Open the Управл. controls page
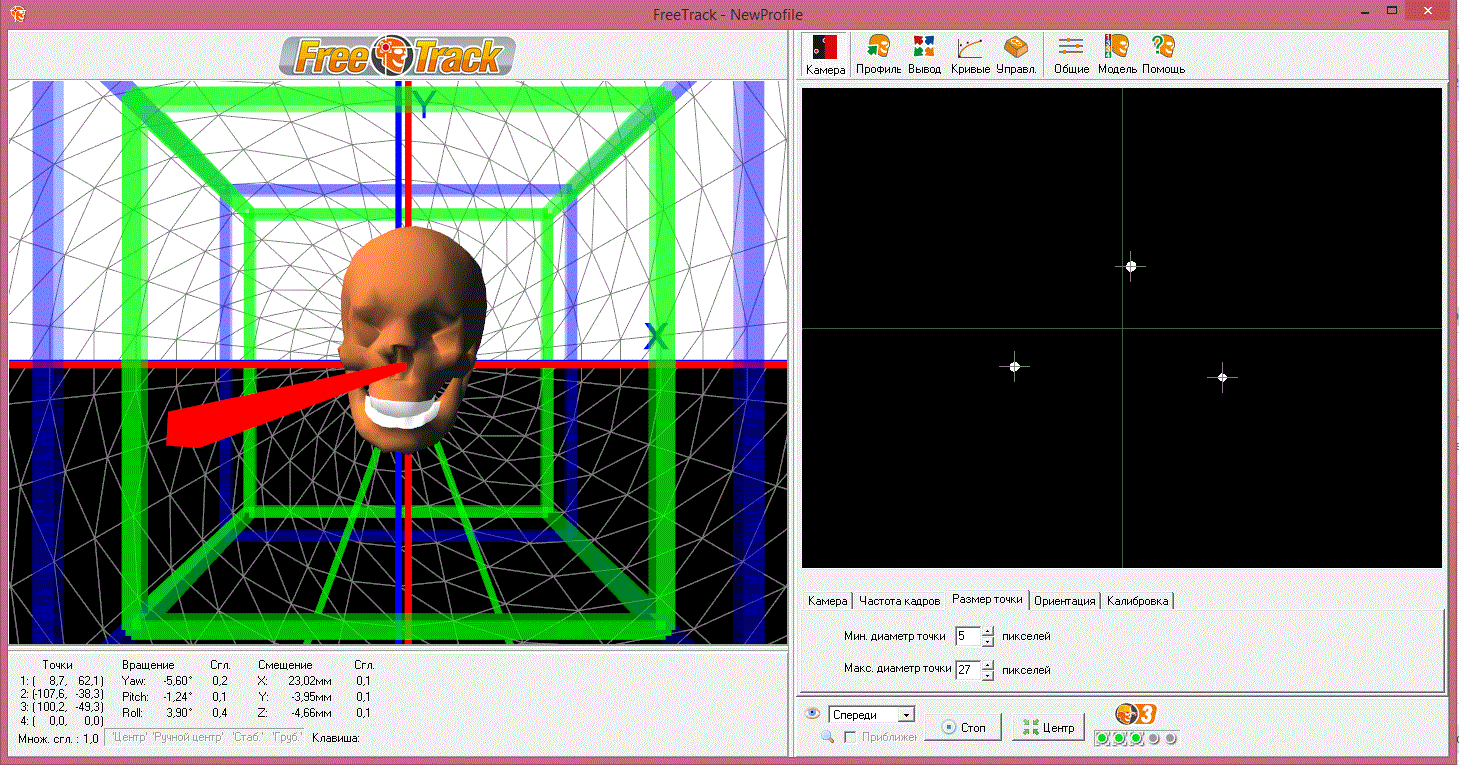 1016,55
